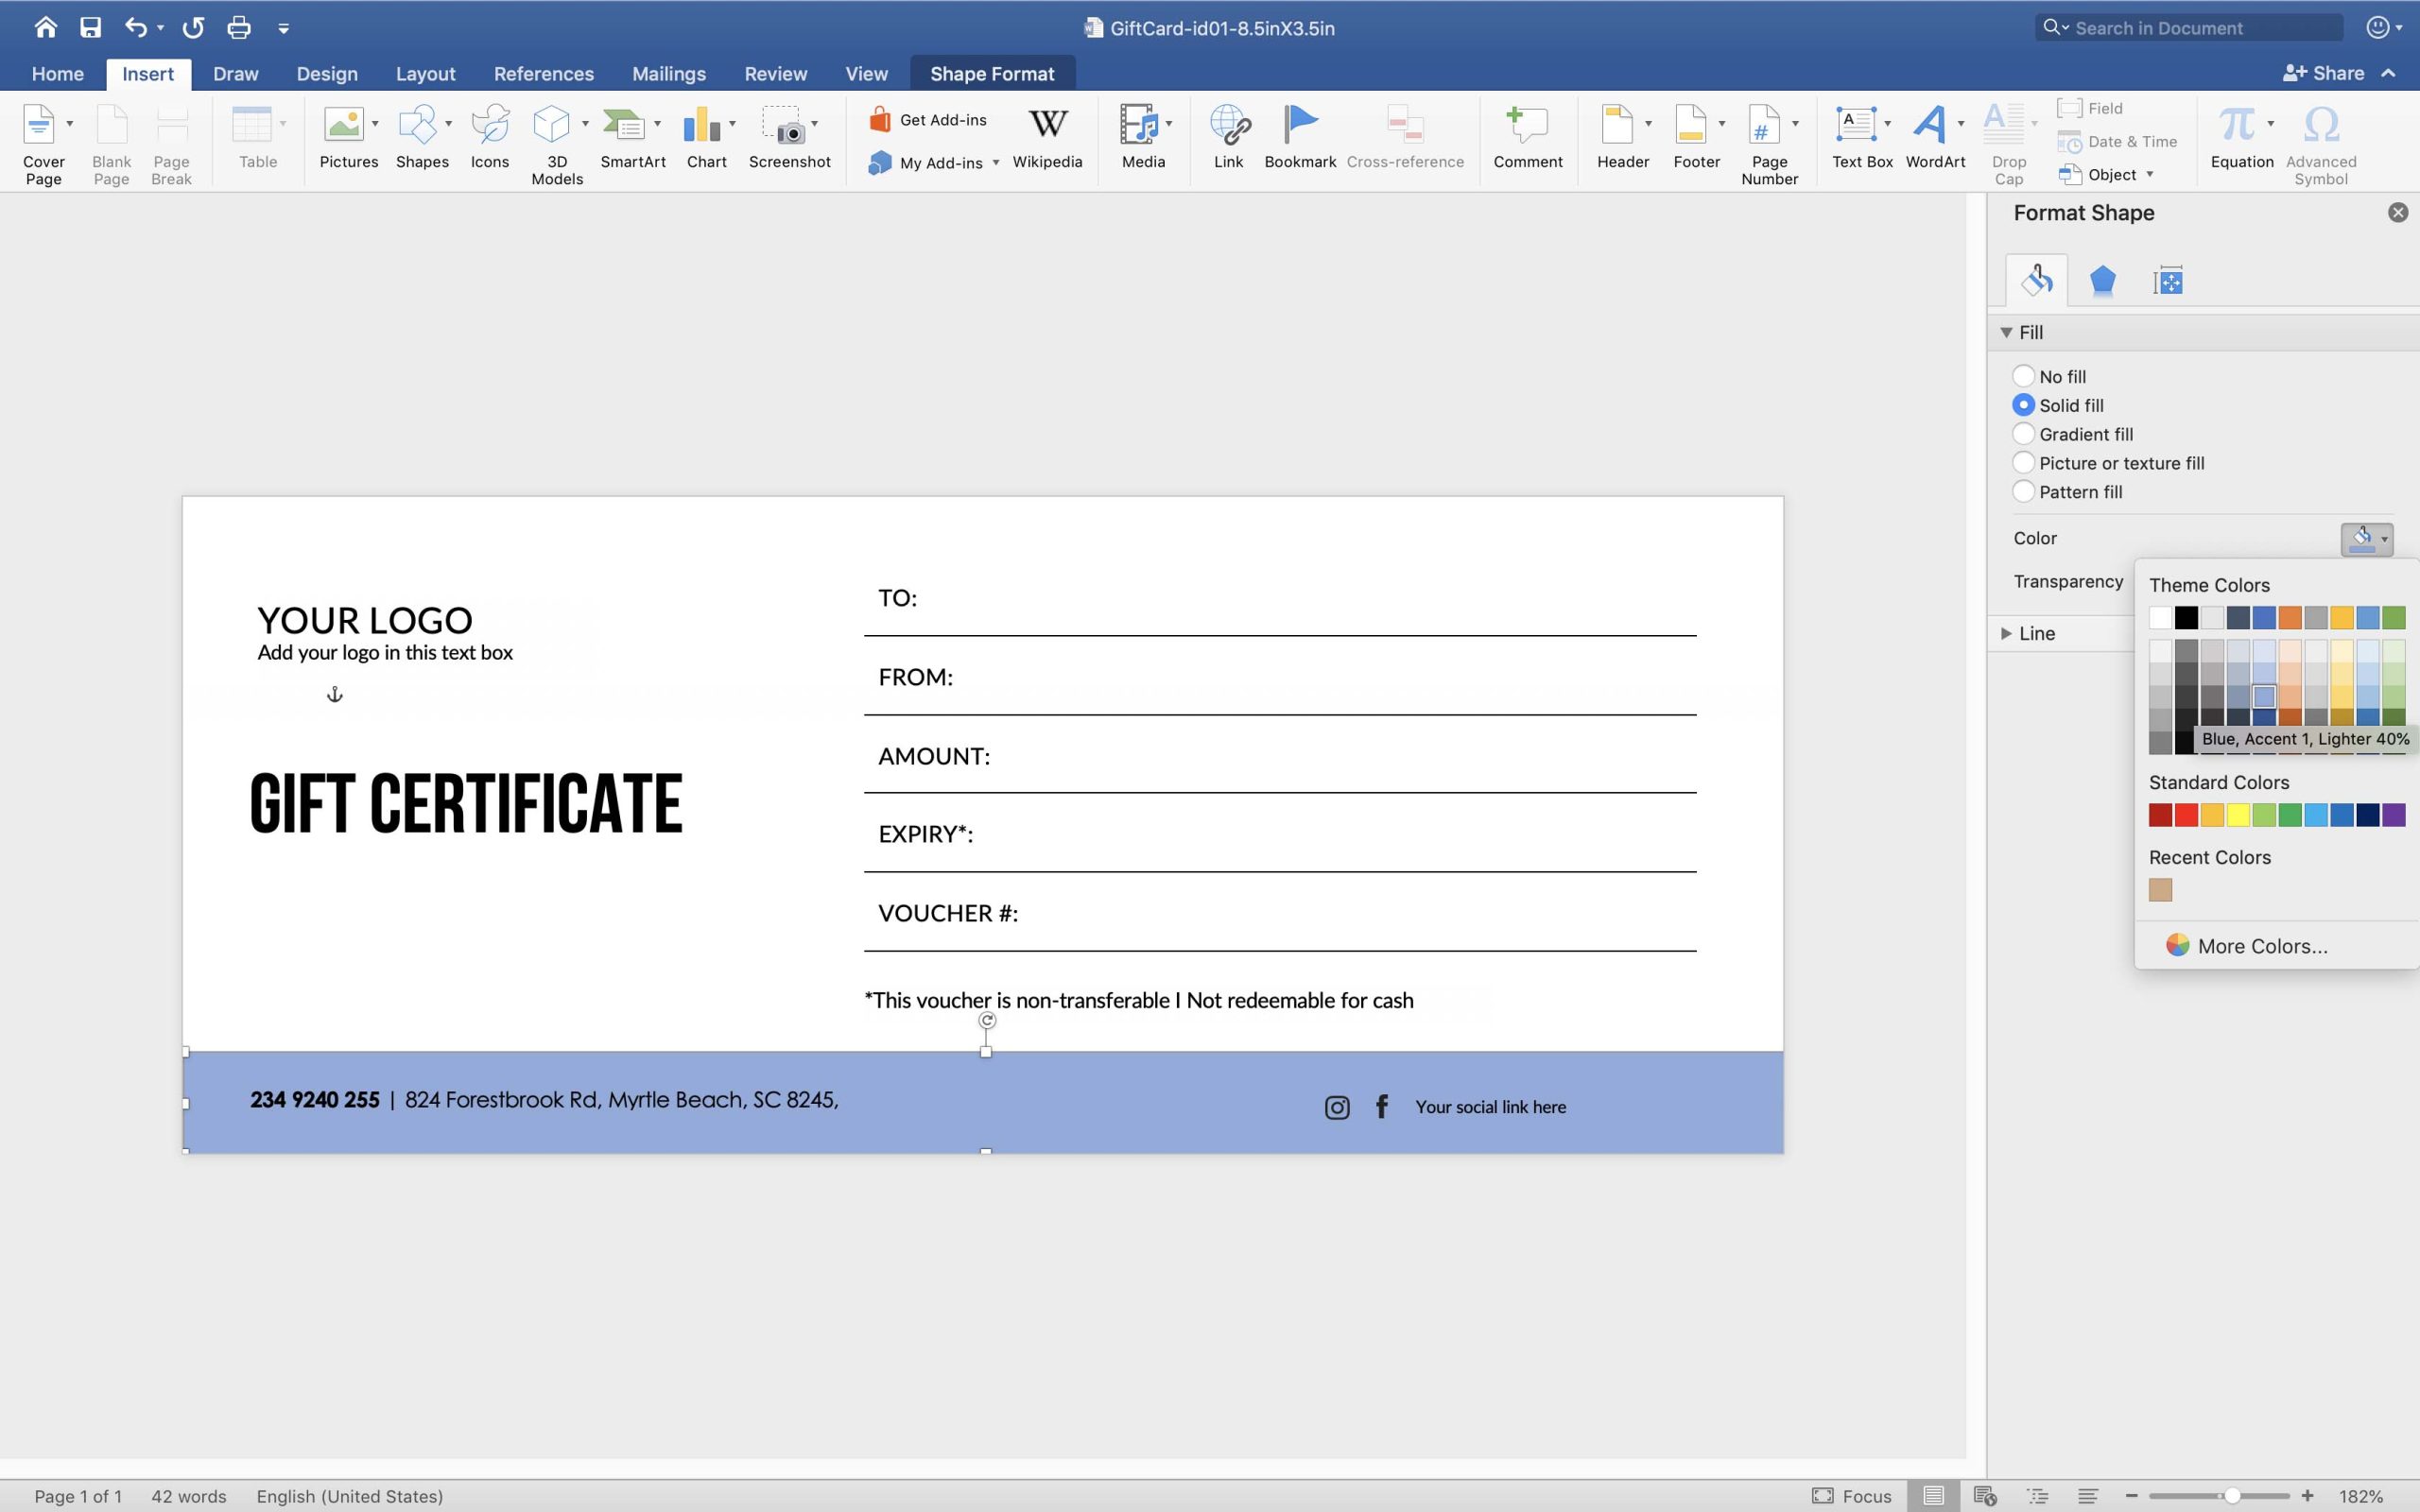Switch to Effects pentagon tab in Format Shape

[x=2102, y=281]
